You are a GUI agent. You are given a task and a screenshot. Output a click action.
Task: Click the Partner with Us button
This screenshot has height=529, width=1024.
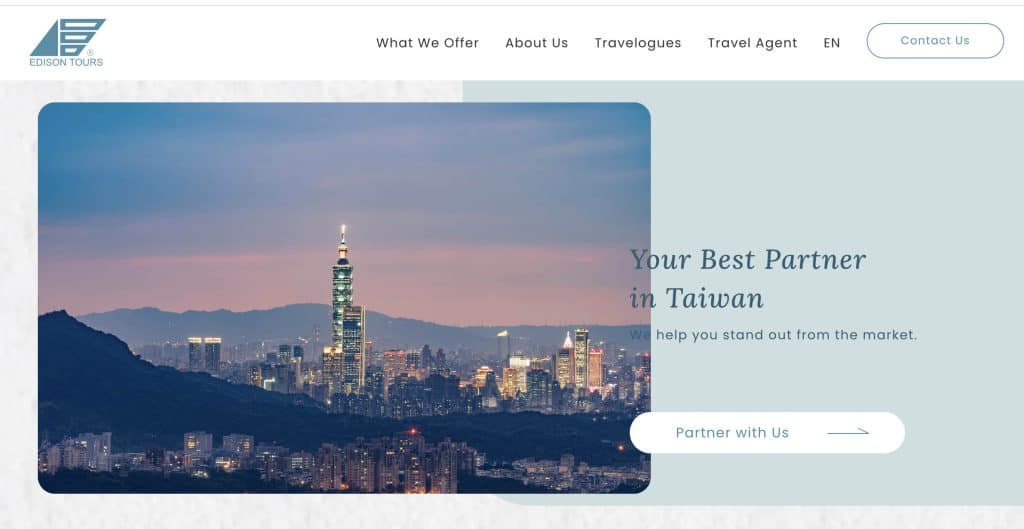pos(767,432)
